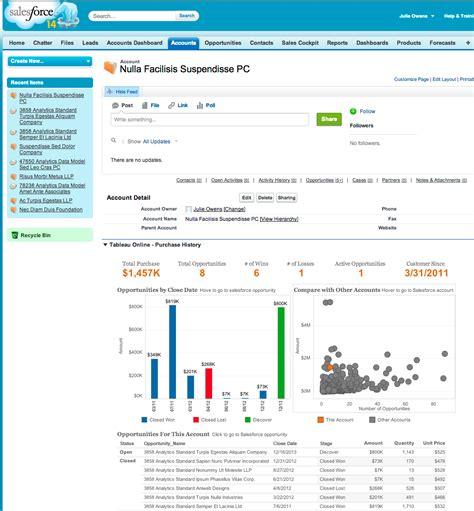This screenshot has width=474, height=511.
Task: Click the Help & Training link
Action: click(x=459, y=16)
